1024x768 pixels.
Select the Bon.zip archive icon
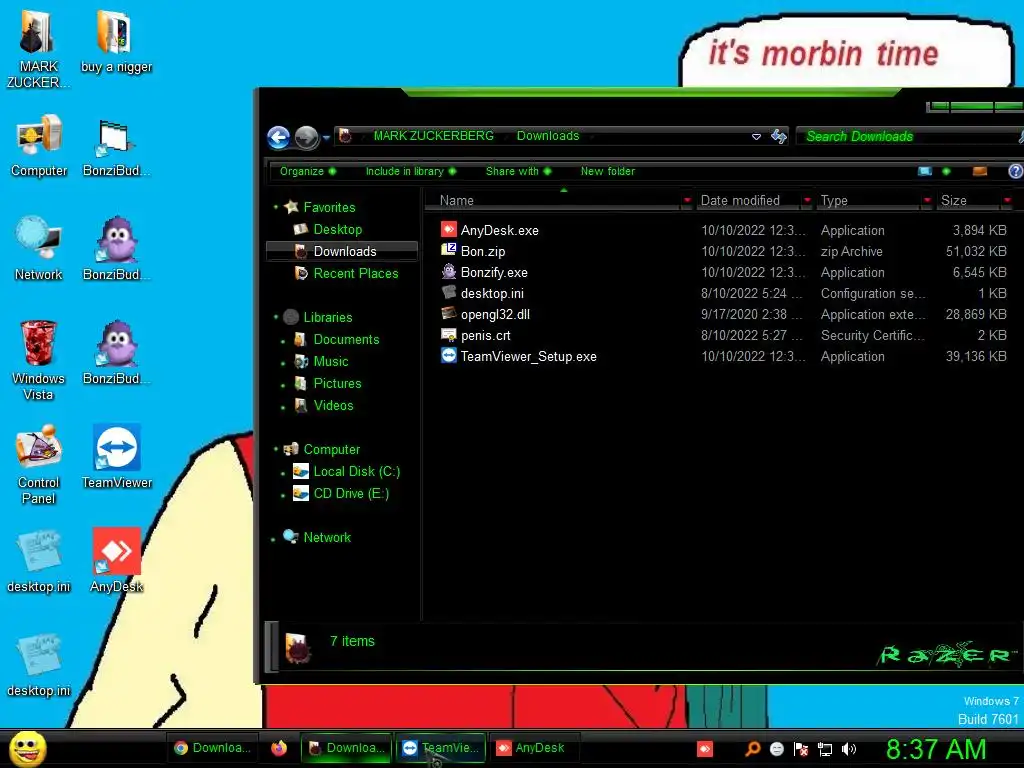click(449, 251)
